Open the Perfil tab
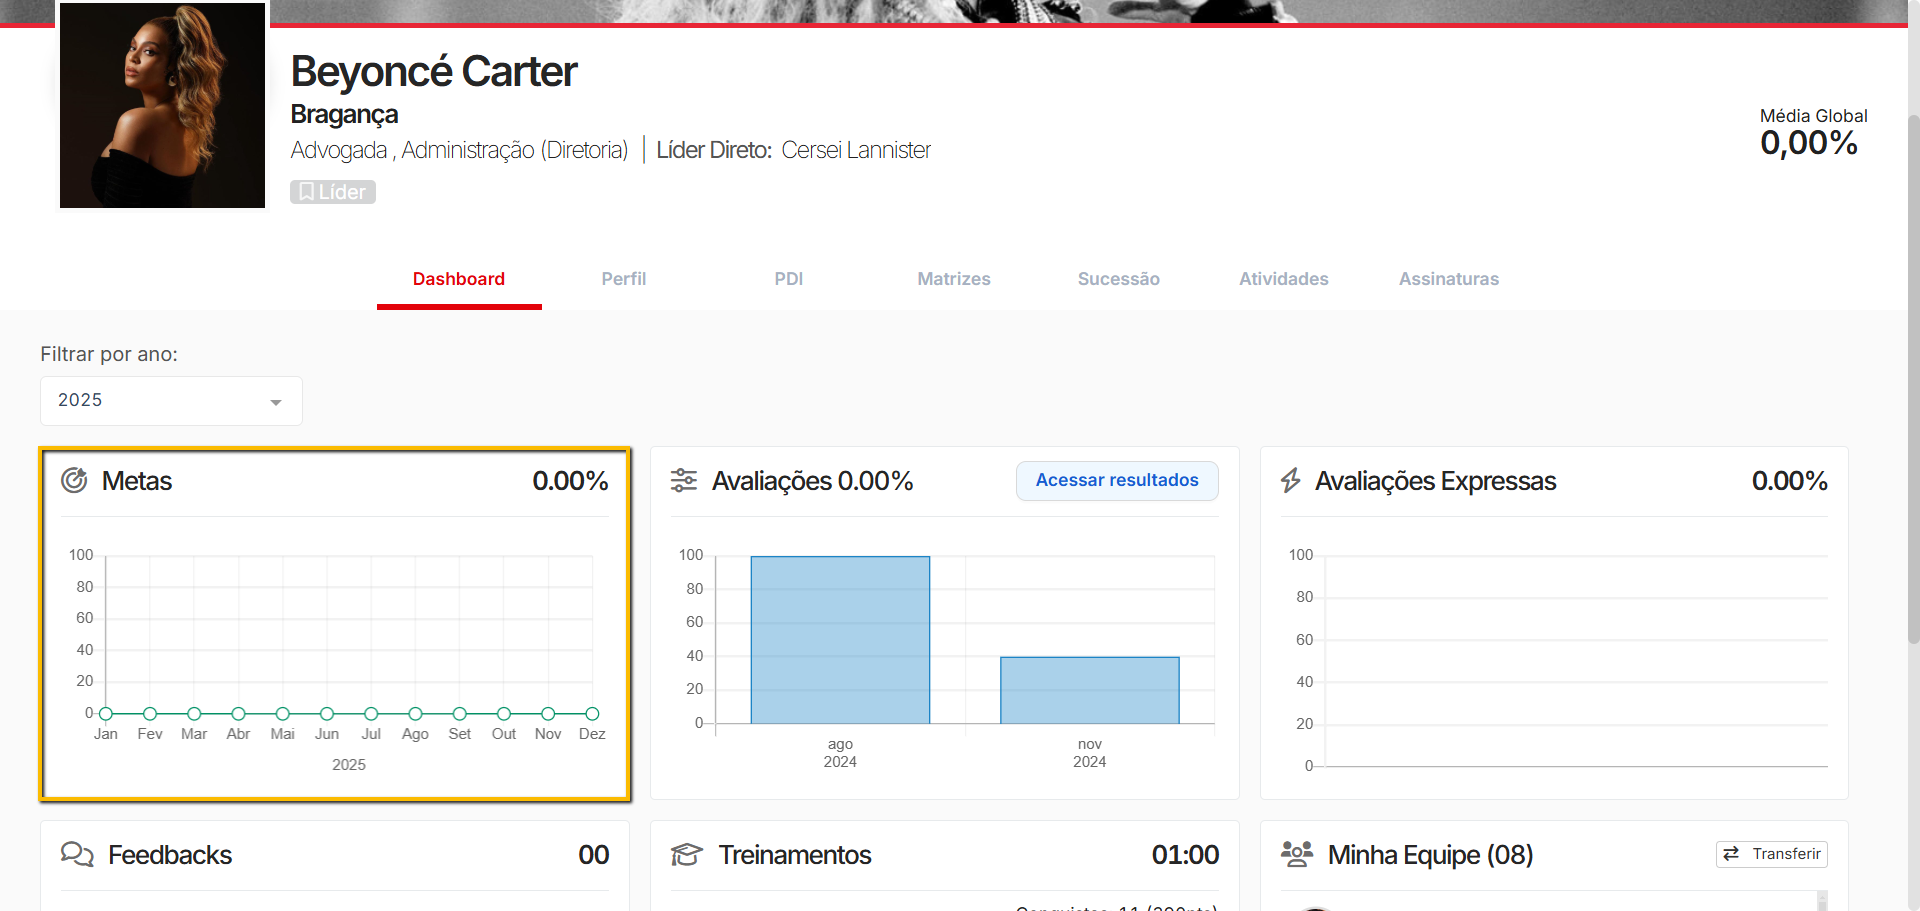 (624, 279)
